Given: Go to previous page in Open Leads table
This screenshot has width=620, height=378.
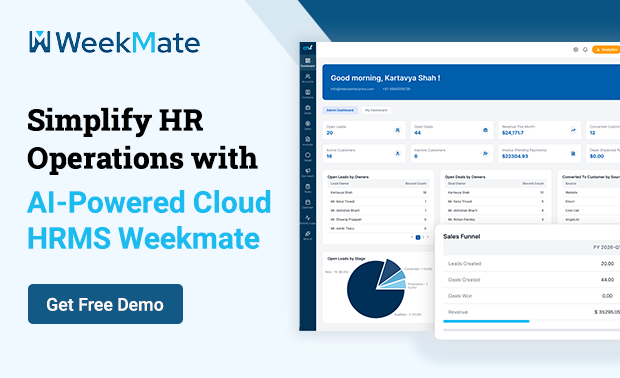Looking at the screenshot, I should 412,237.
